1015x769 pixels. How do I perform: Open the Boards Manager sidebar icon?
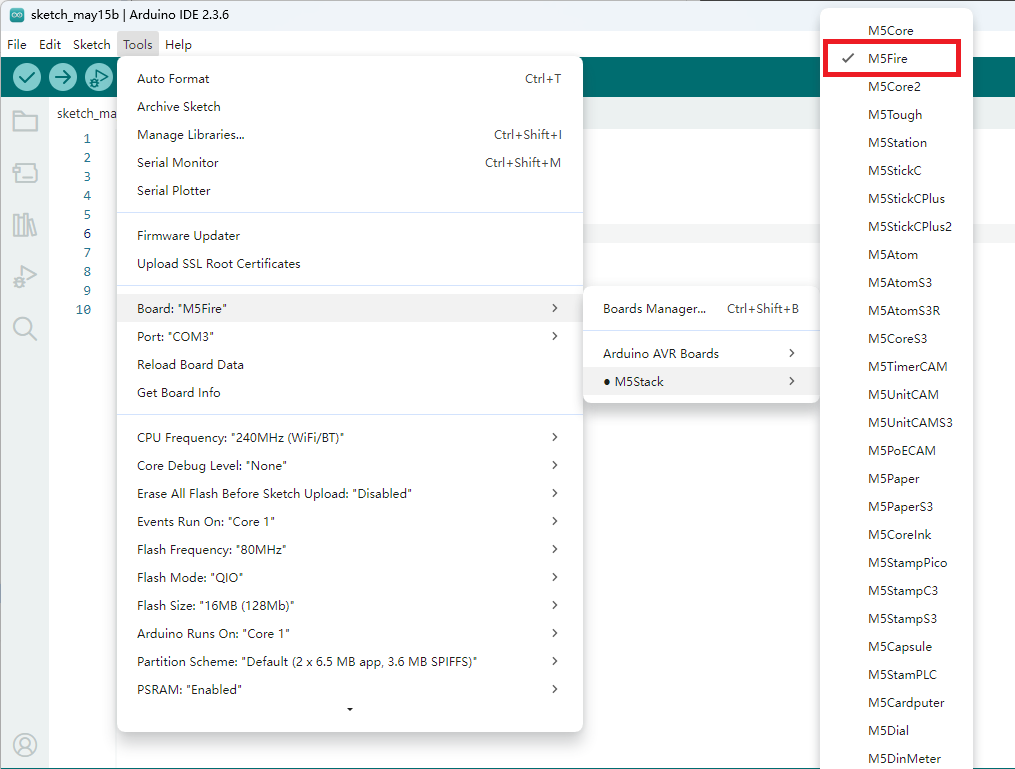pyautogui.click(x=25, y=173)
